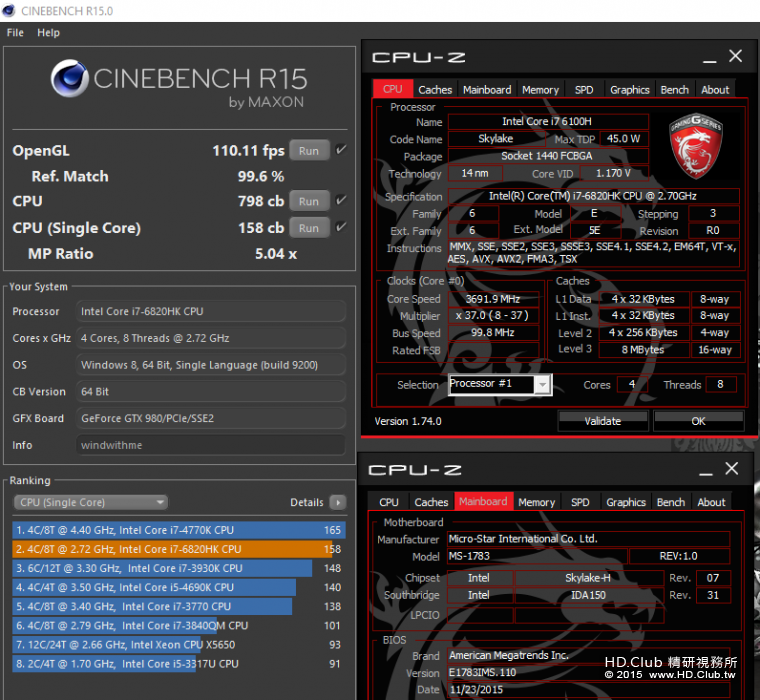
Task: Click the OK button in CPU-Z
Action: click(698, 421)
